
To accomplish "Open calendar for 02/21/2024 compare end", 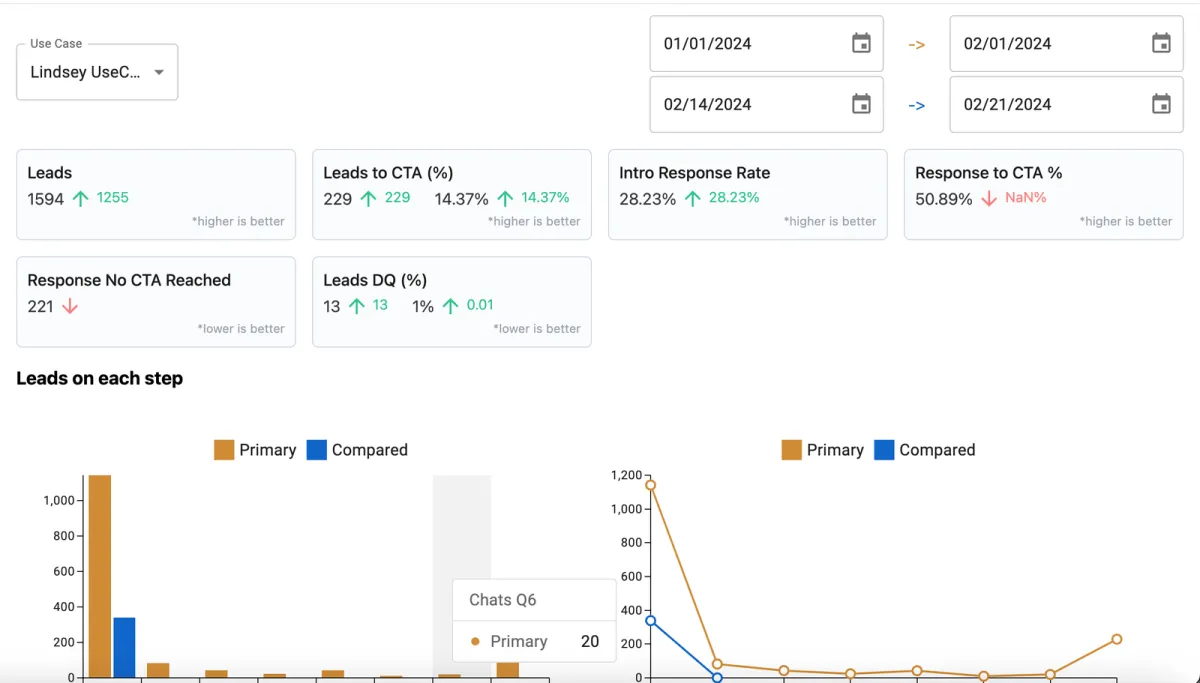I will [1161, 104].
